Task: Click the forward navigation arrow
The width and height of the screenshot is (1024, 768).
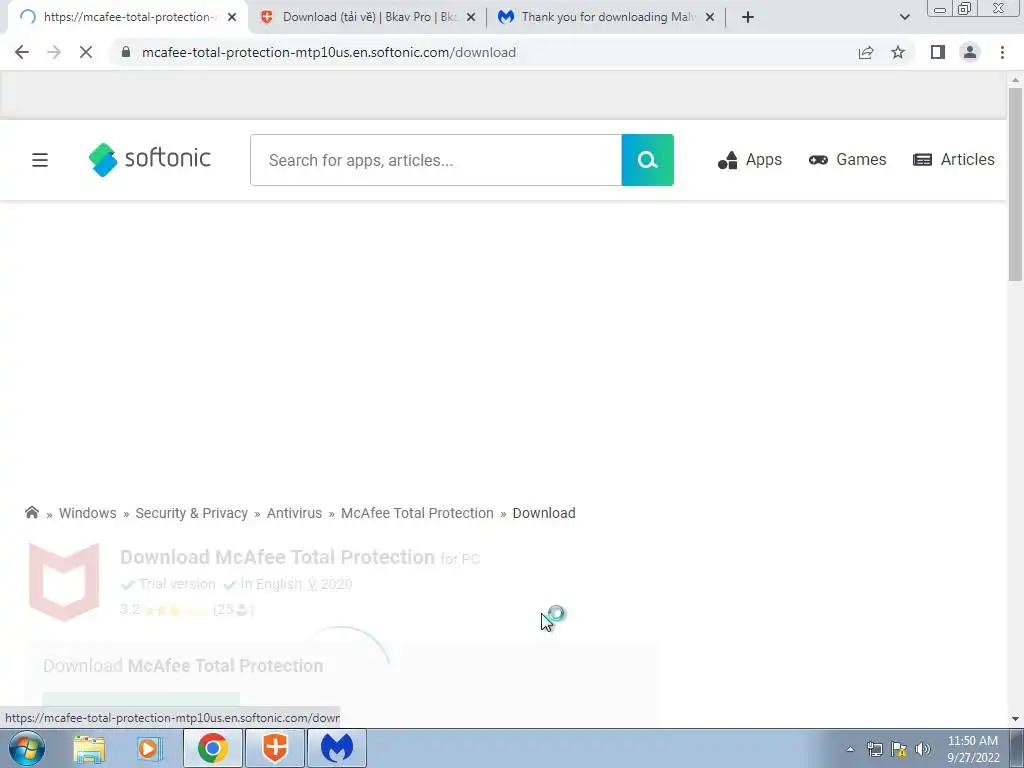Action: coord(54,52)
